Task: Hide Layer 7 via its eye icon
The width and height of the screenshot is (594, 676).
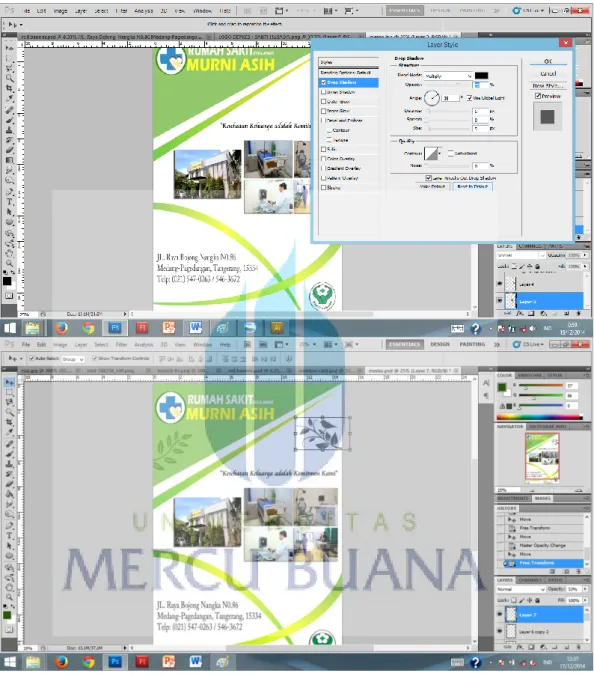Action: click(500, 613)
